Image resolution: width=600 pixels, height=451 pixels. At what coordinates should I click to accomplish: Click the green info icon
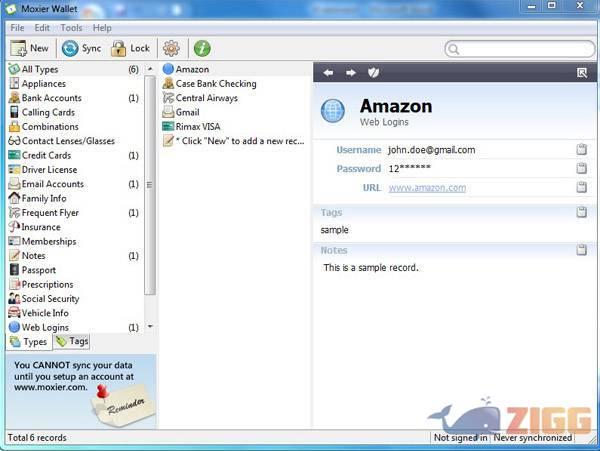tap(202, 48)
